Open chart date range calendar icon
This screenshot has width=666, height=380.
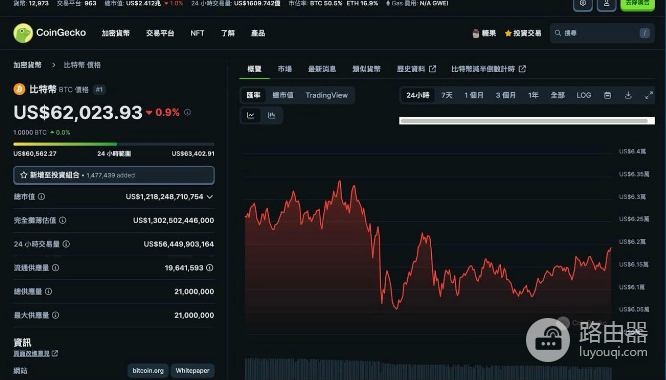coord(607,95)
